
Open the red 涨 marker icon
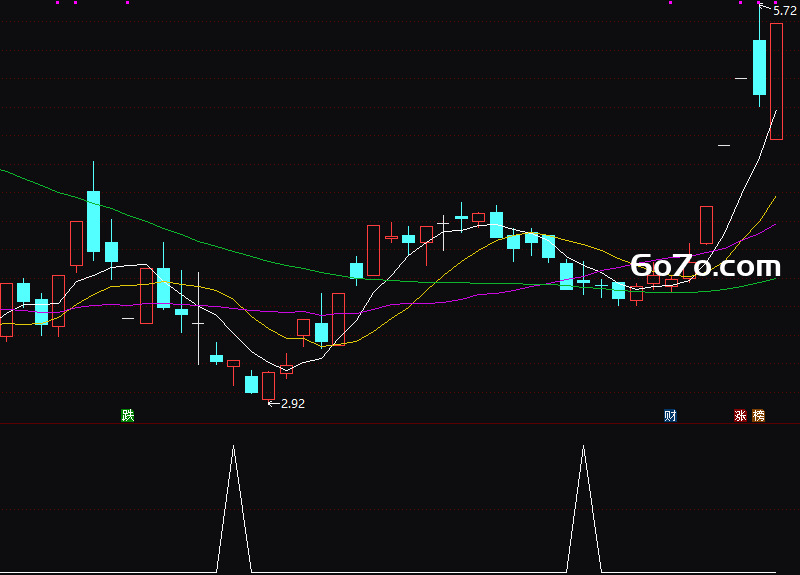coord(740,415)
